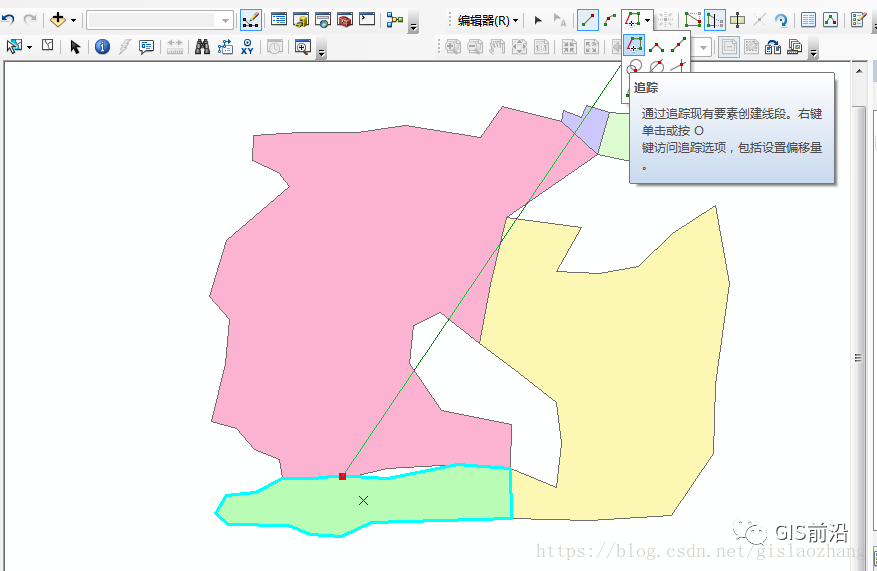The height and width of the screenshot is (571, 877).
Task: Click the redo arrow icon
Action: coord(30,20)
